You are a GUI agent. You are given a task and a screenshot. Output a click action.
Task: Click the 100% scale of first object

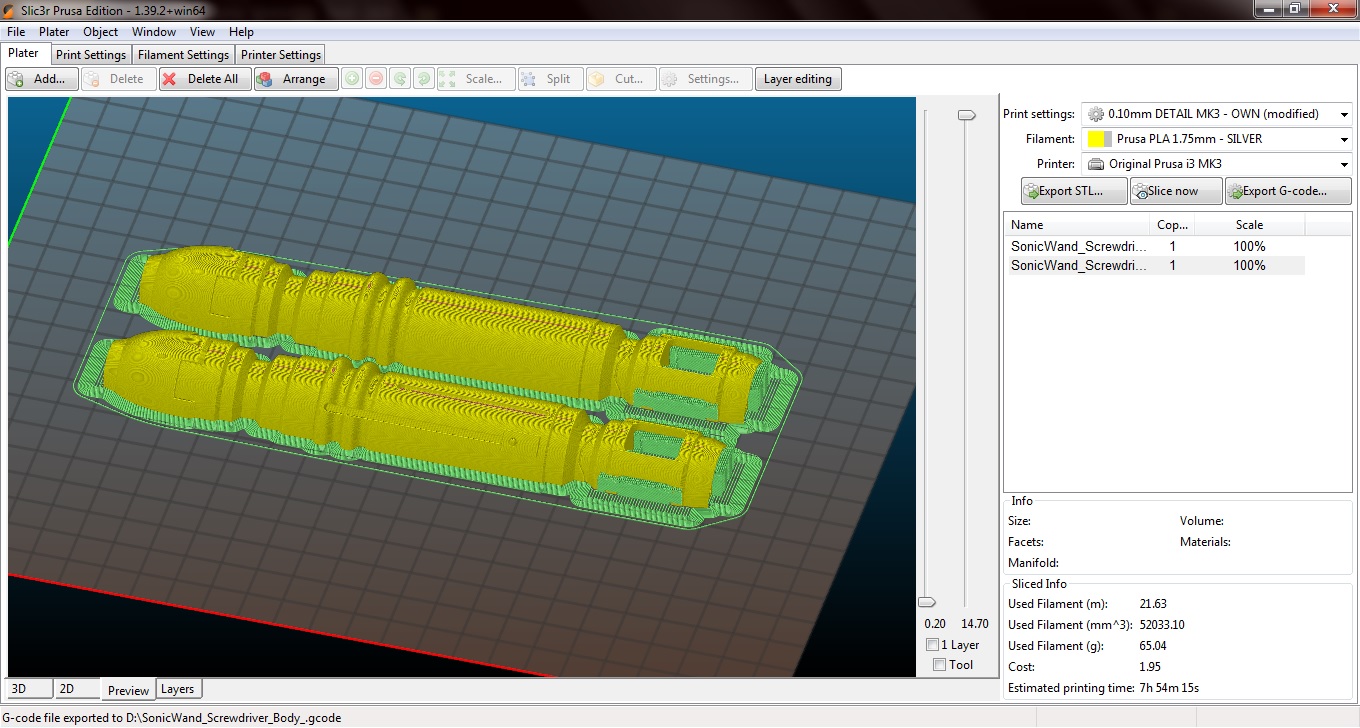(x=1249, y=246)
